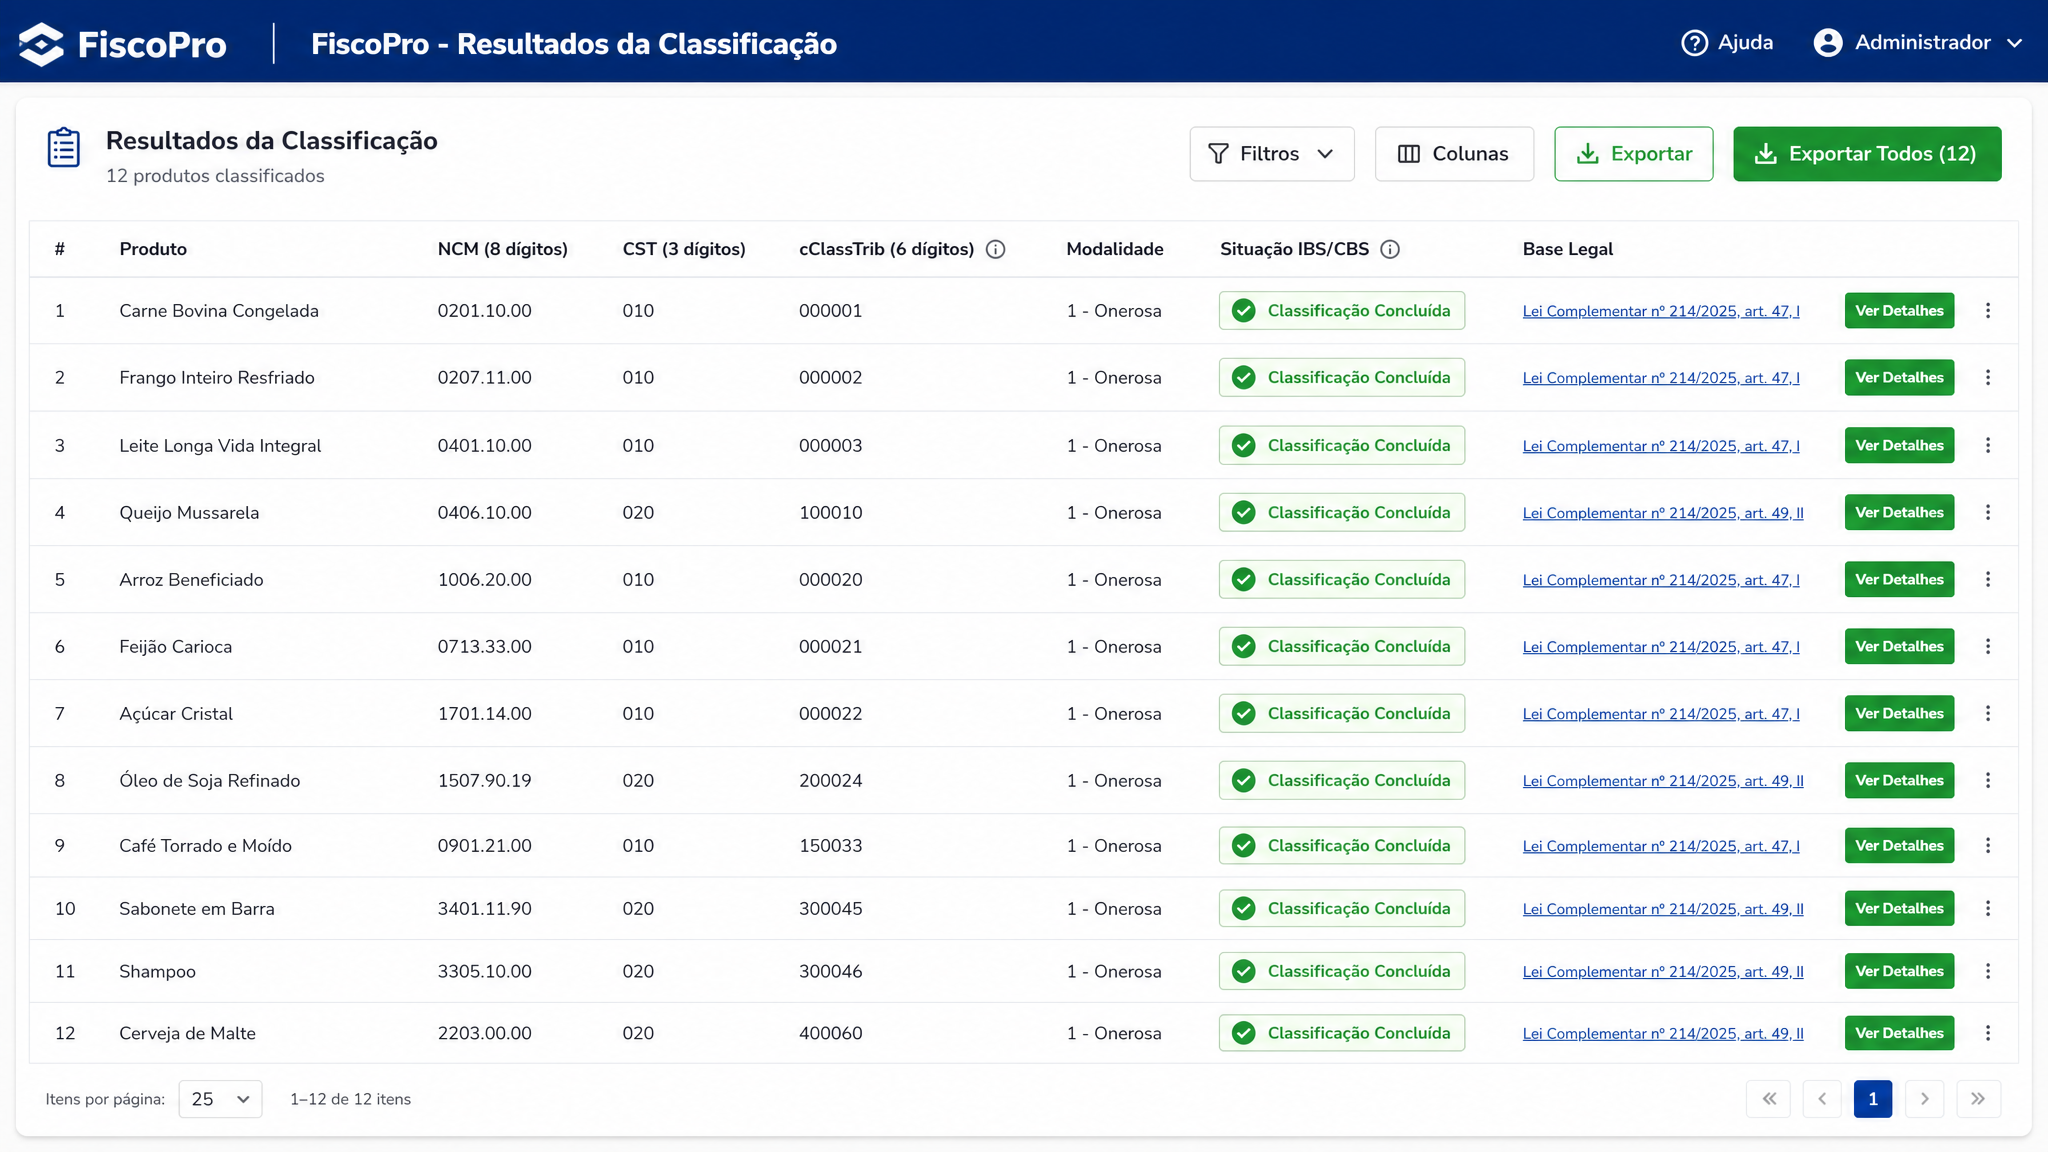The height and width of the screenshot is (1152, 2048).
Task: Expand the Filtros dropdown
Action: [x=1272, y=154]
